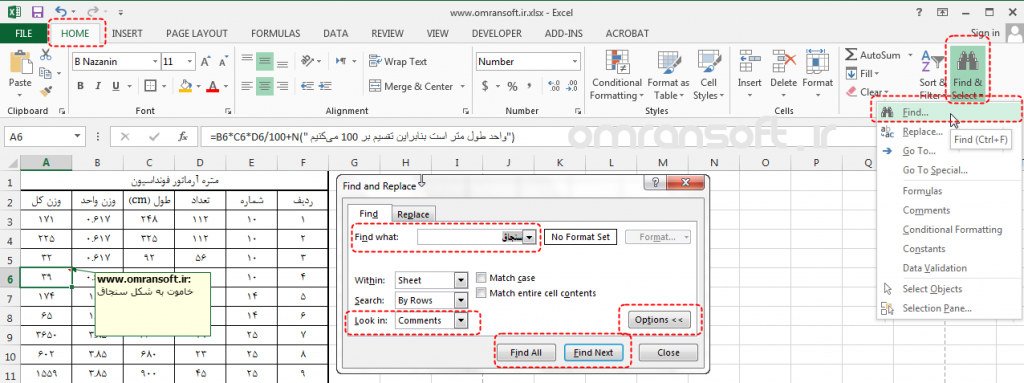
Task: Click the Percent Style icon
Action: [x=513, y=86]
